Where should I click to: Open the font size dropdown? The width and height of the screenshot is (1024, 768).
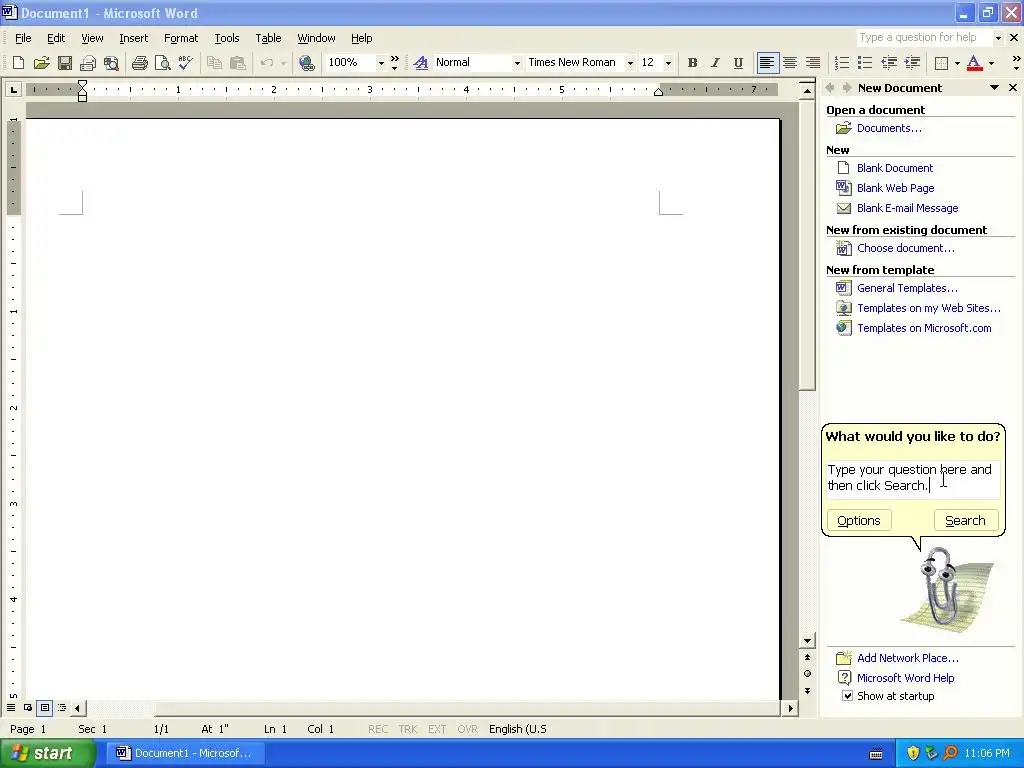(x=667, y=63)
